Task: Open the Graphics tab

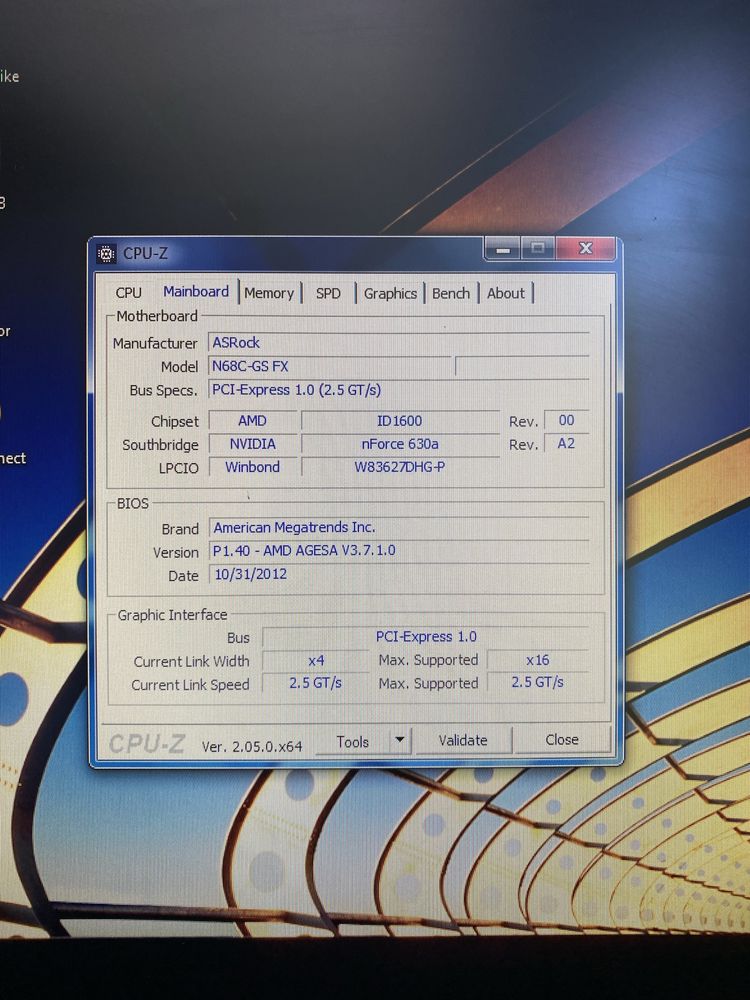Action: [x=390, y=293]
